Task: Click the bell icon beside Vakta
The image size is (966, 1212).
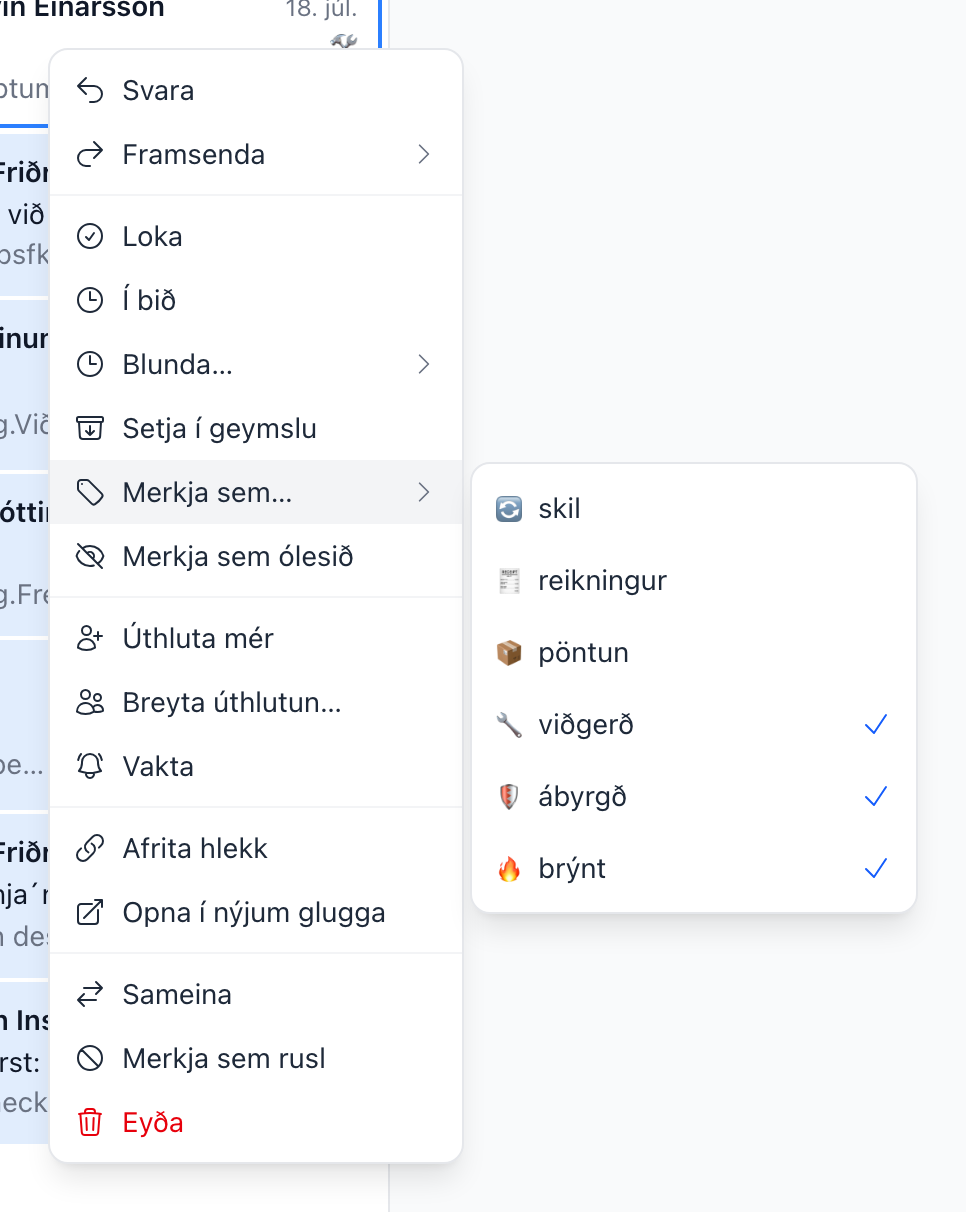Action: [90, 767]
